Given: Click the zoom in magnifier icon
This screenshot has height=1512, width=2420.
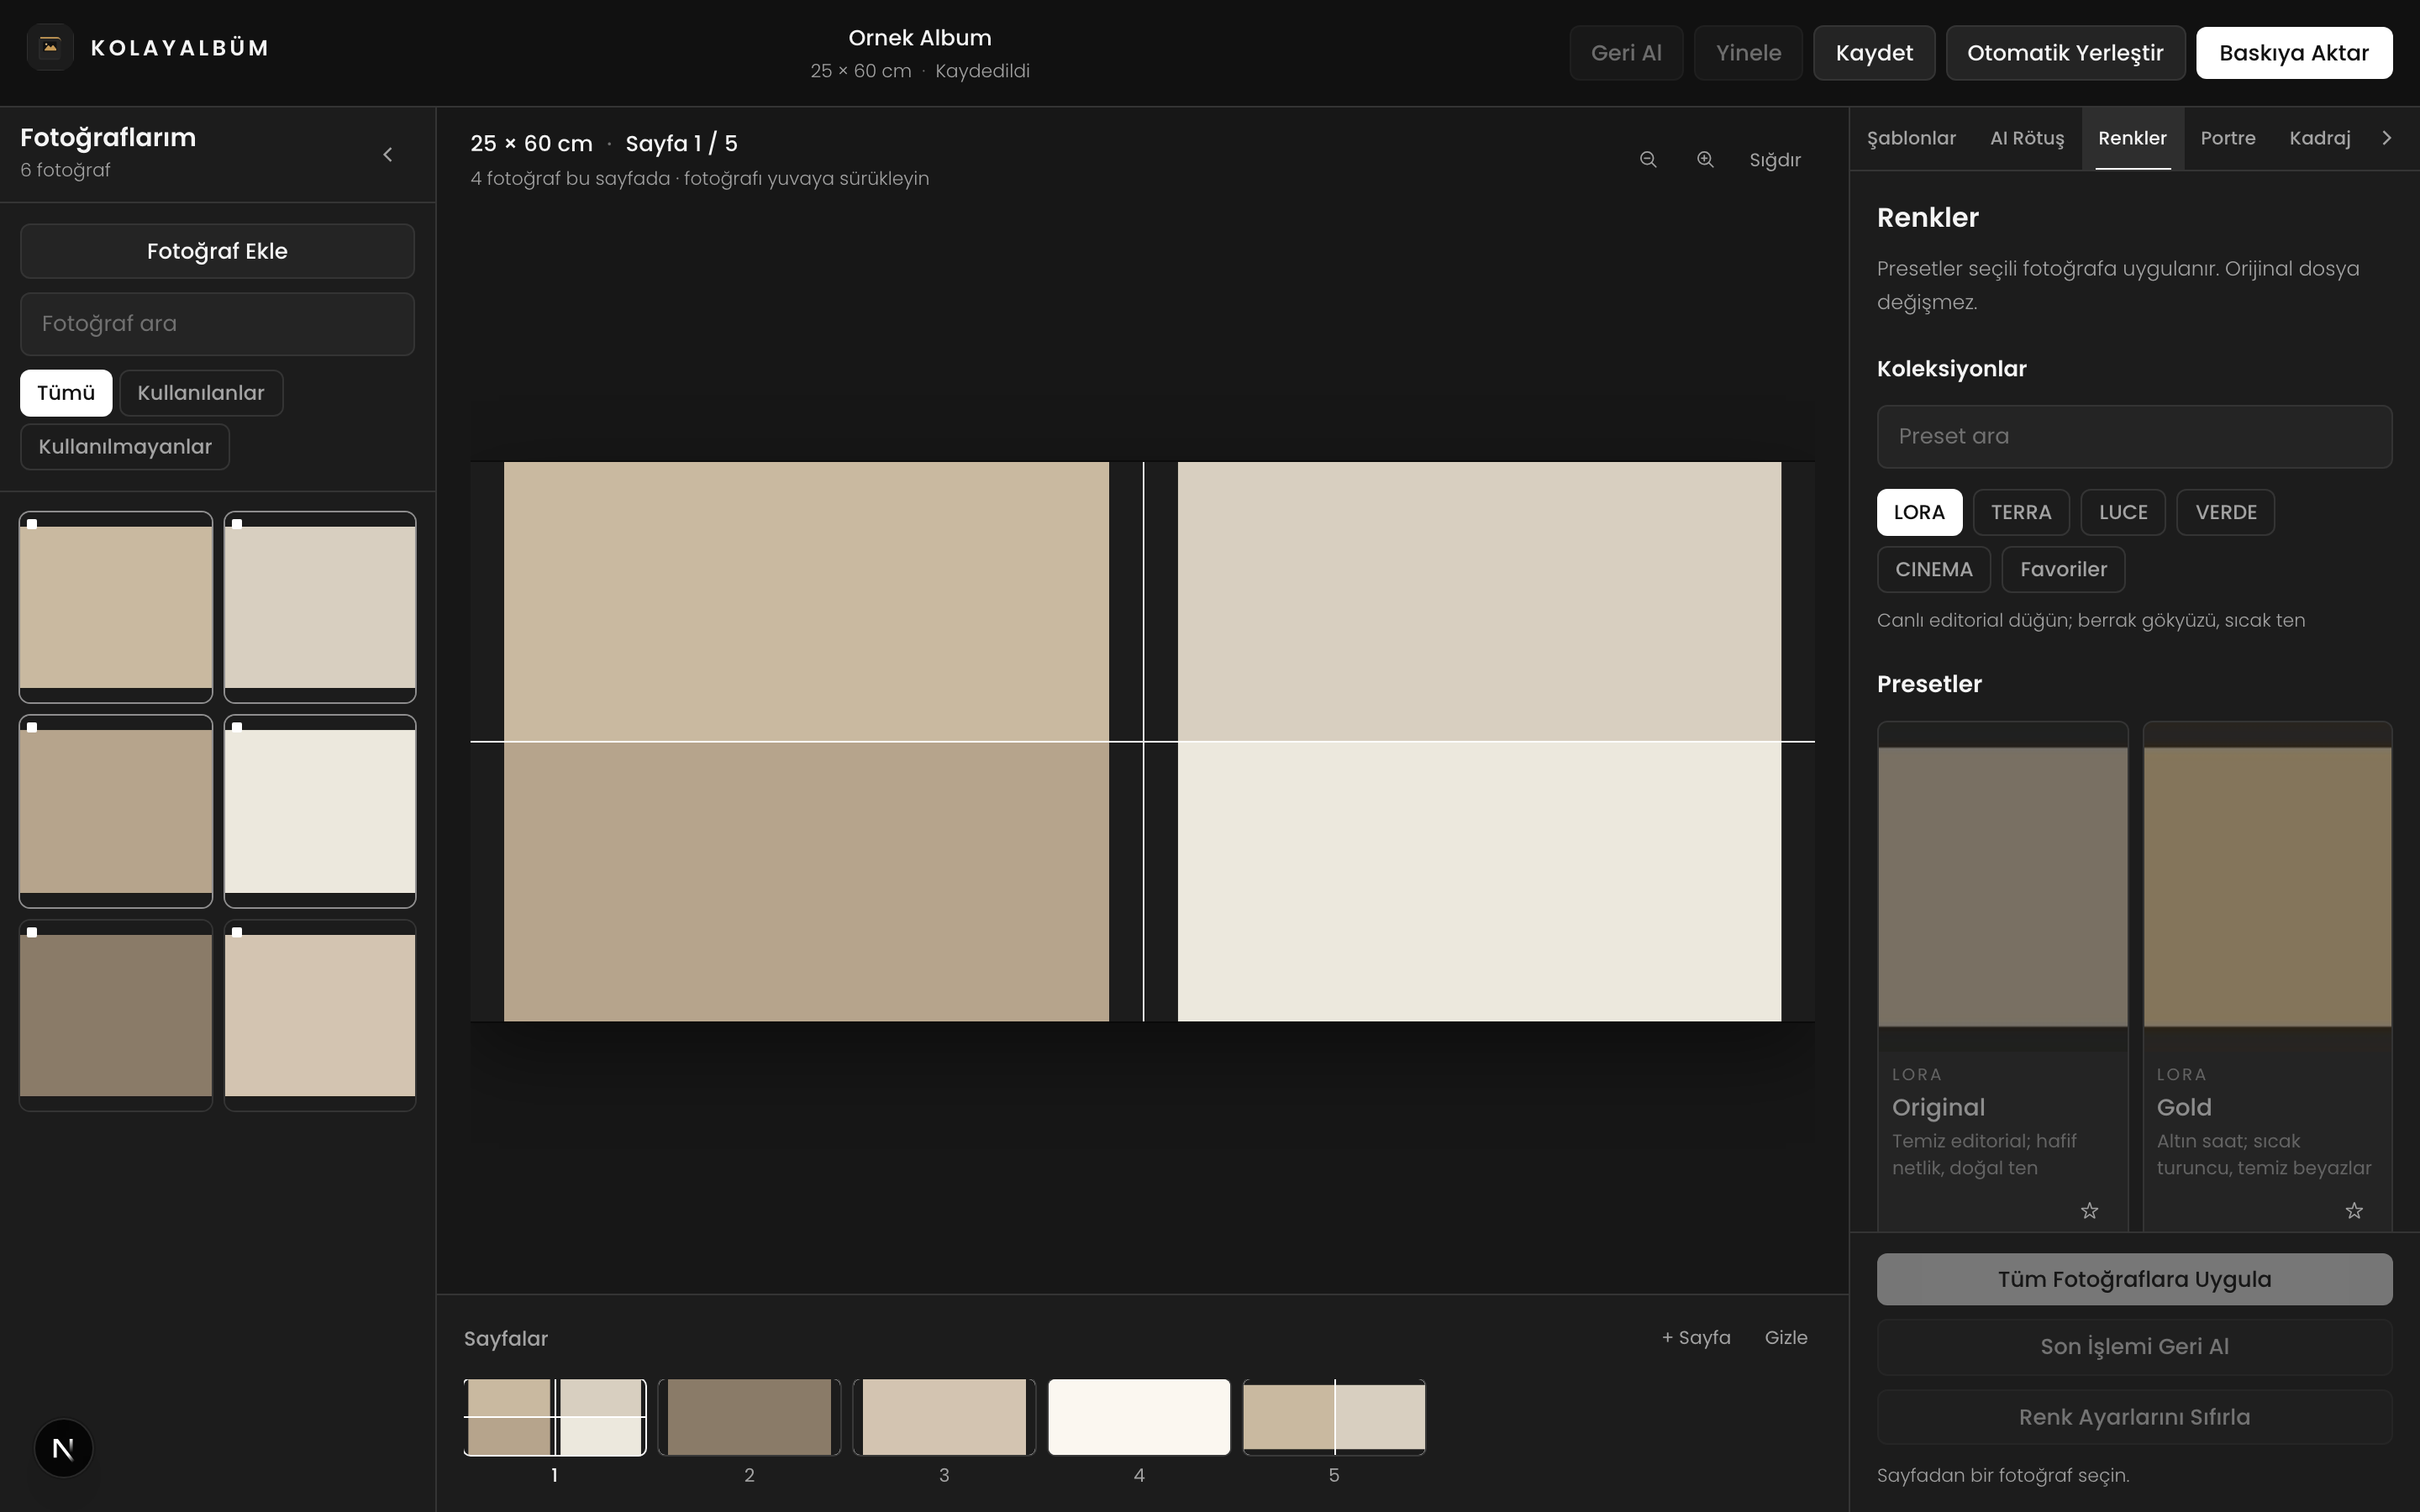Looking at the screenshot, I should coord(1705,160).
